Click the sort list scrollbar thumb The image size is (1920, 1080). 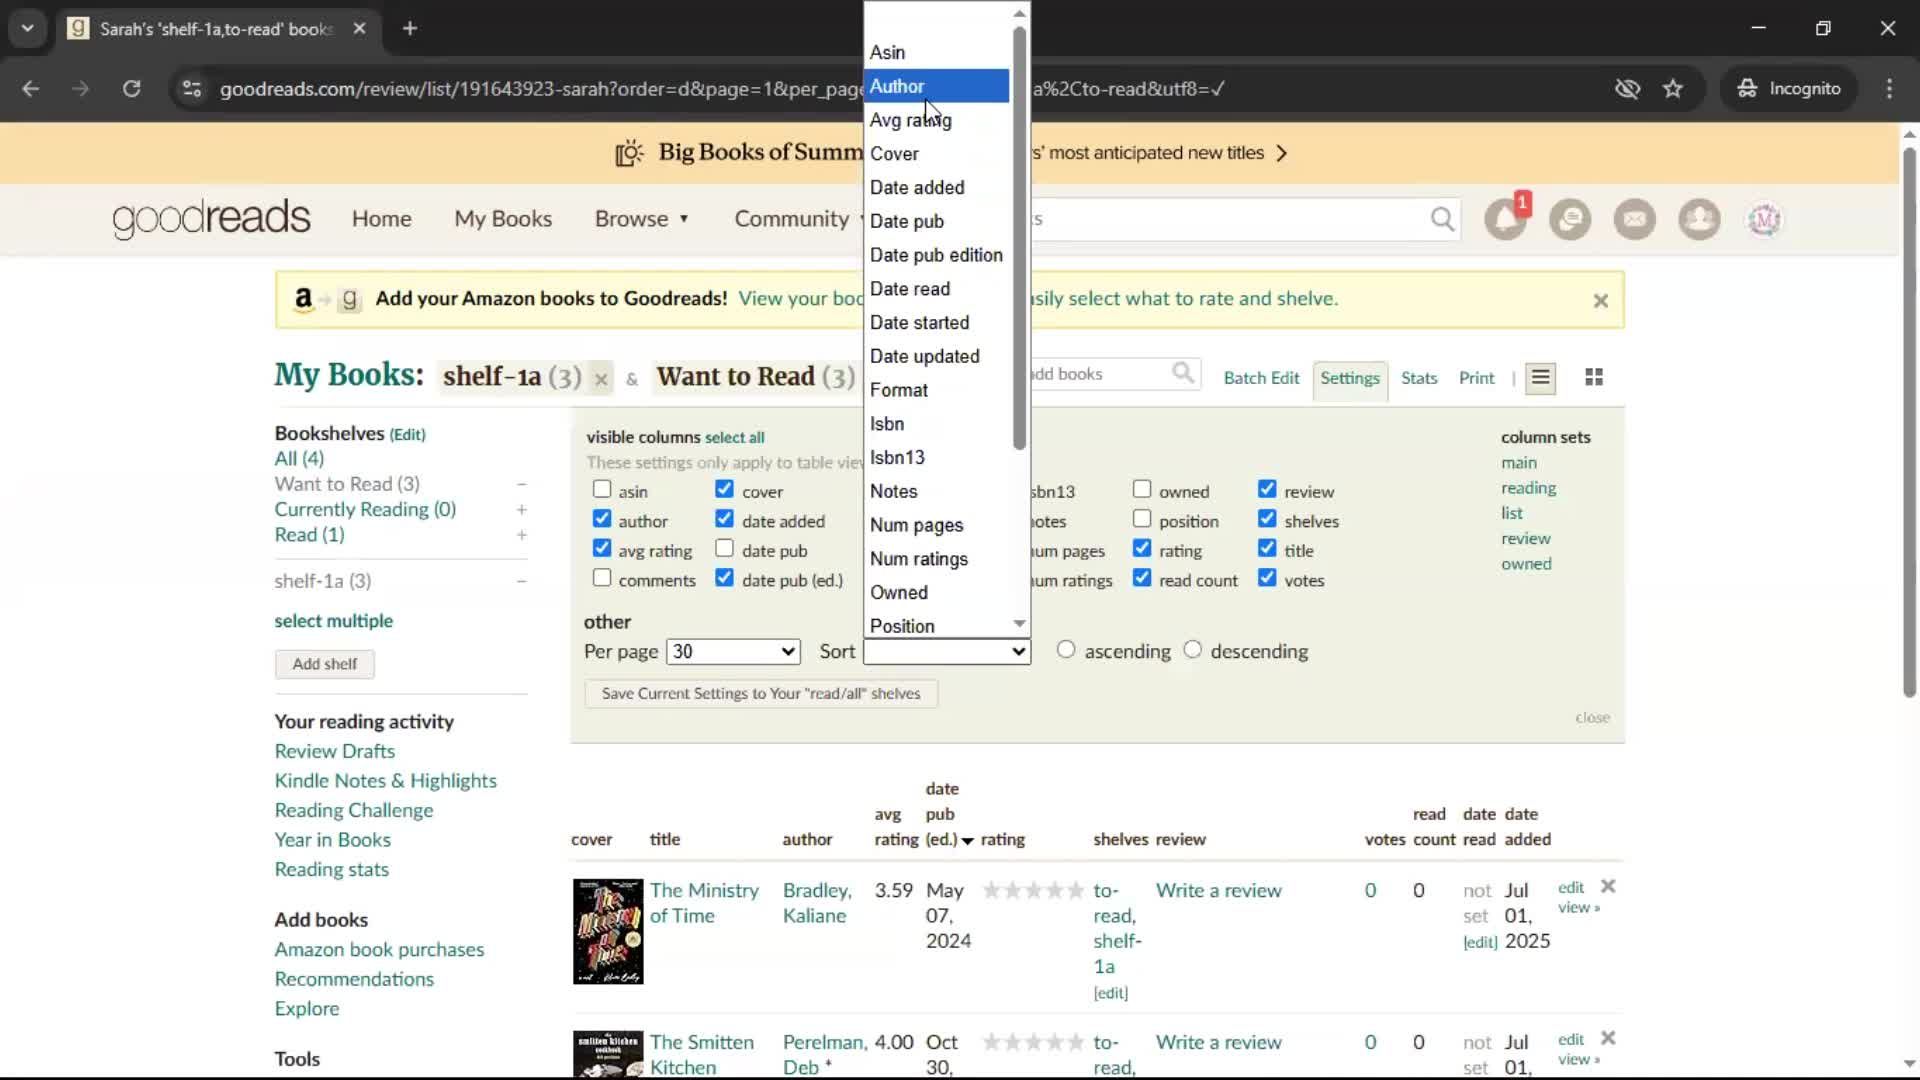[1019, 238]
